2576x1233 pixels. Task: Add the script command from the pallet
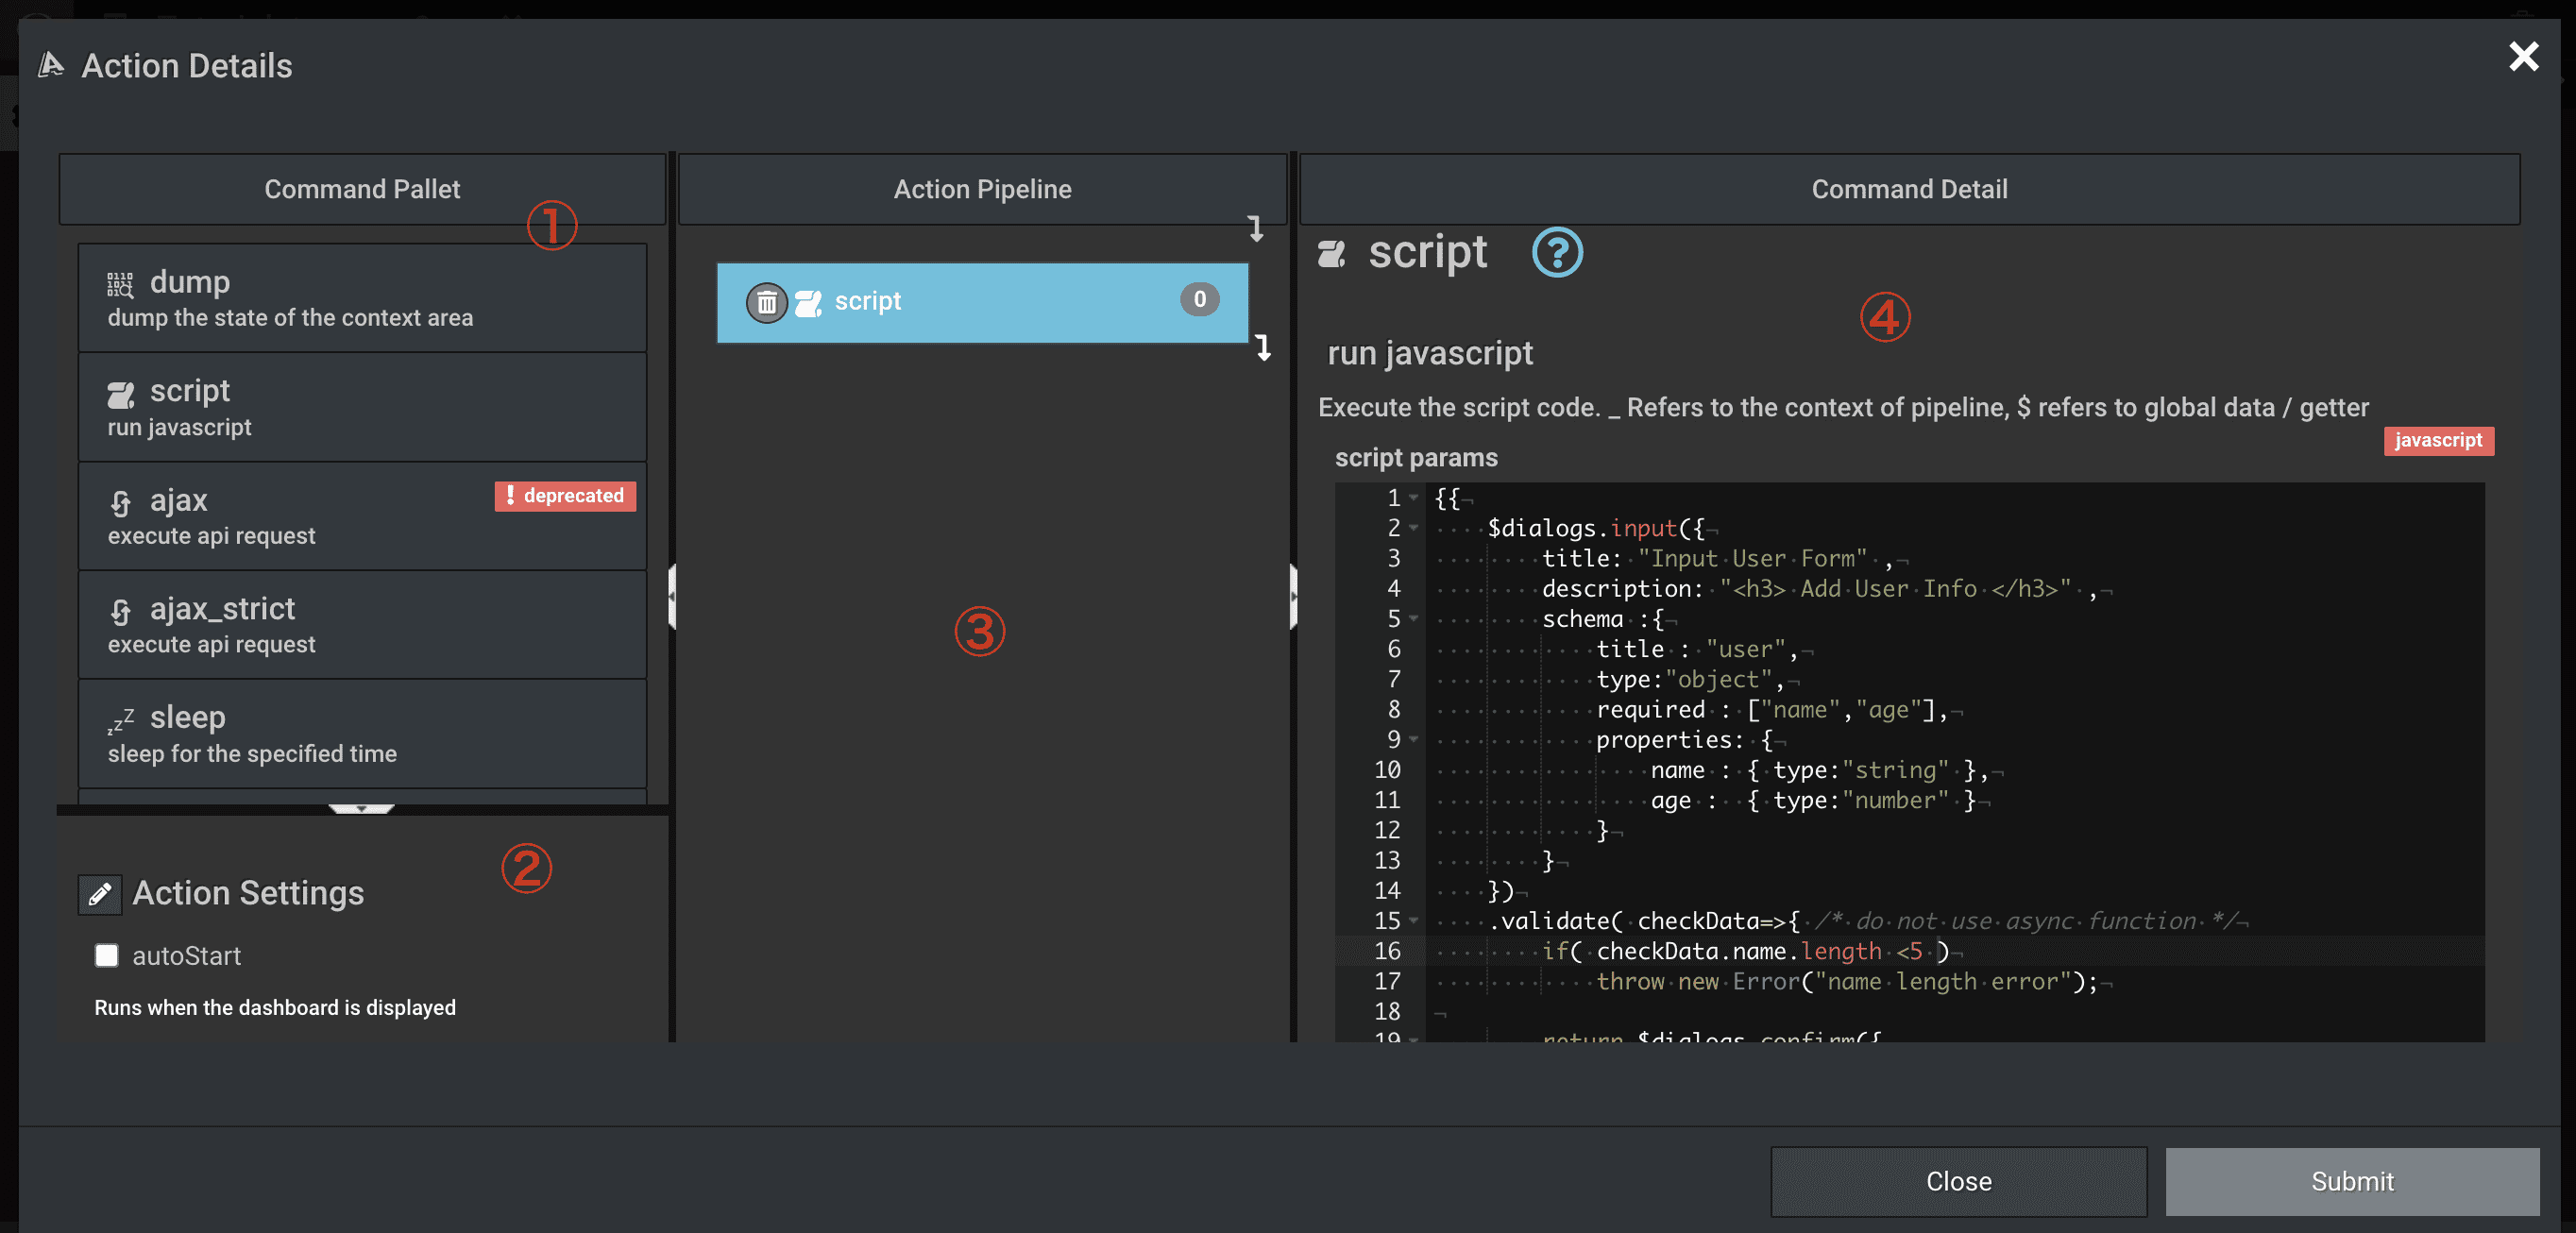coord(362,407)
